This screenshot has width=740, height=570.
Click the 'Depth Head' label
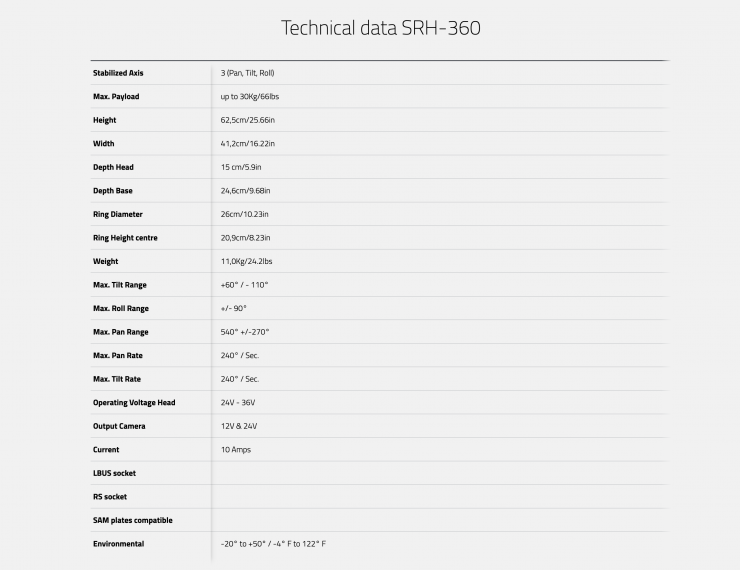tap(113, 167)
